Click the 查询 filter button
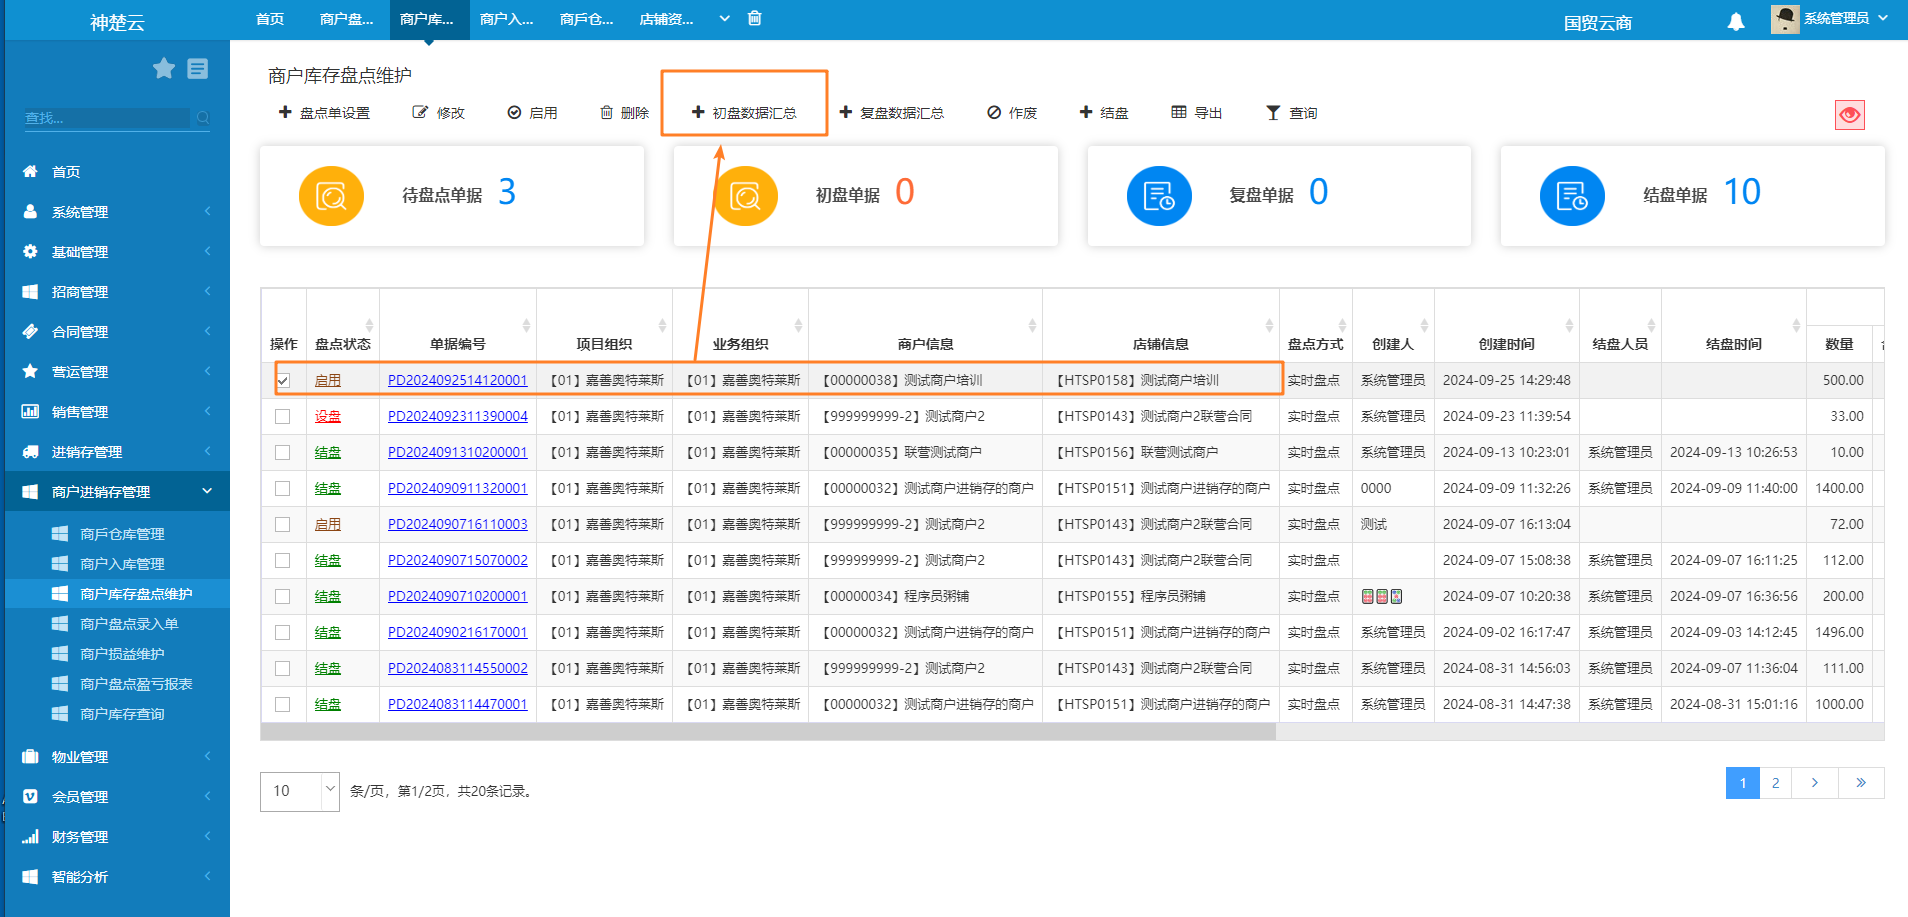Viewport: 1908px width, 917px height. pos(1291,113)
